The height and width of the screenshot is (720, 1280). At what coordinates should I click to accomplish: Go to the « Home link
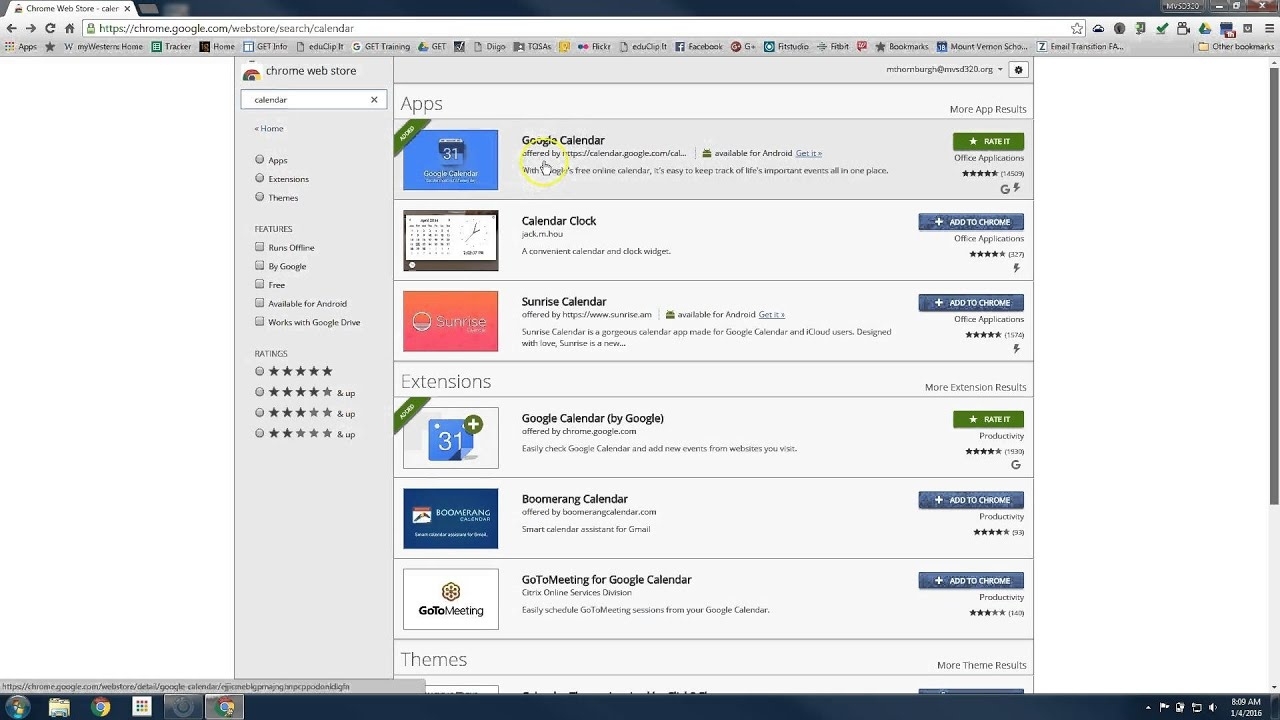269,128
